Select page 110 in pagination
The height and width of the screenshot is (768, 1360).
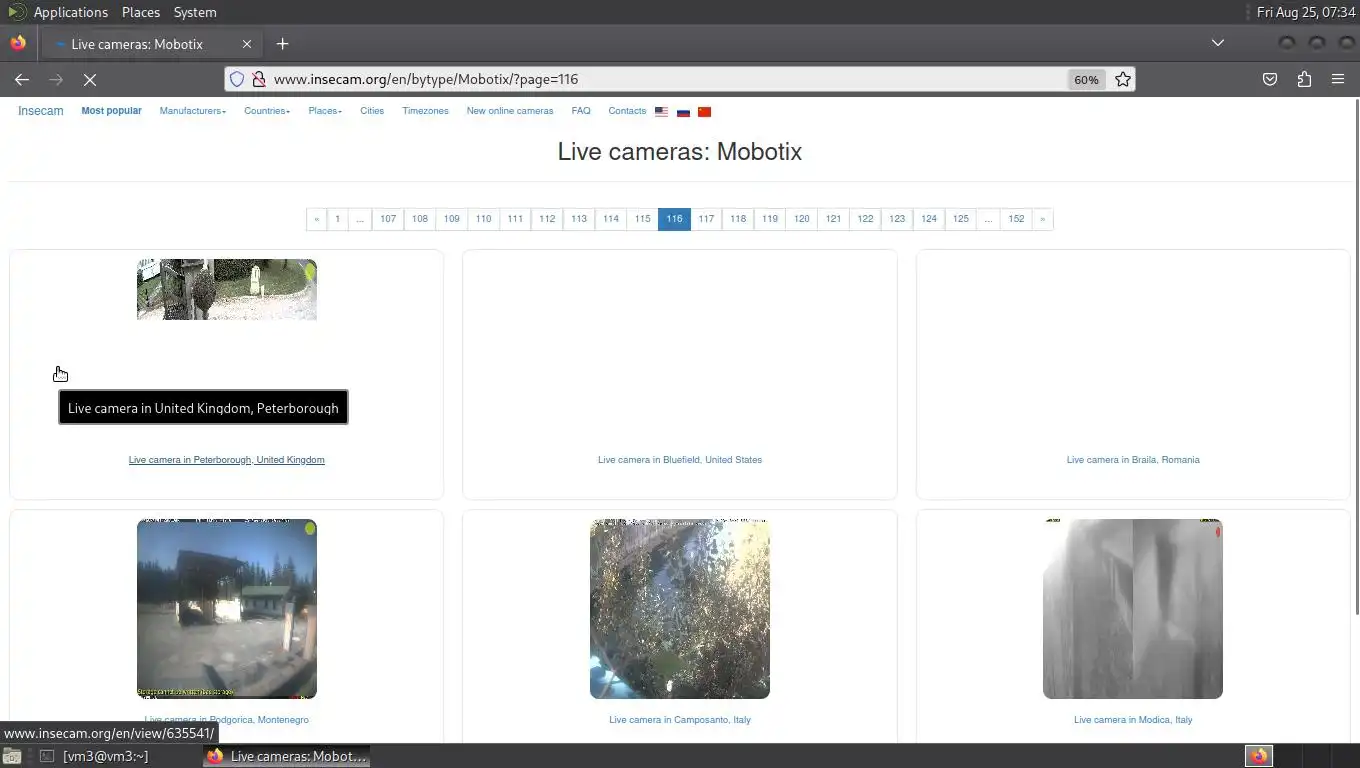pos(483,219)
